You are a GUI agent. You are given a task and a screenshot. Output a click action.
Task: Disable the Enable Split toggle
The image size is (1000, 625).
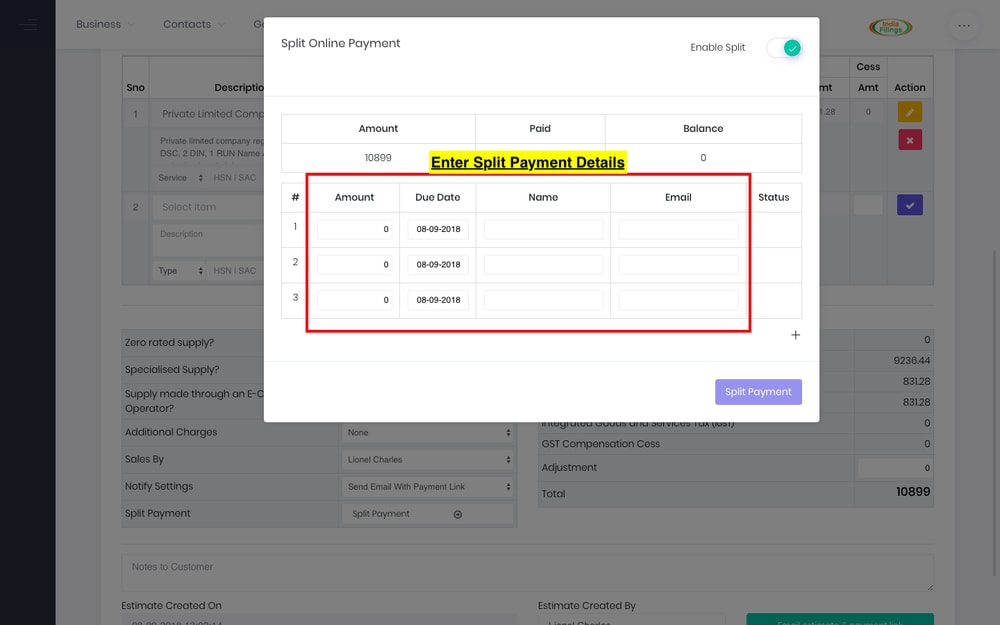click(784, 47)
